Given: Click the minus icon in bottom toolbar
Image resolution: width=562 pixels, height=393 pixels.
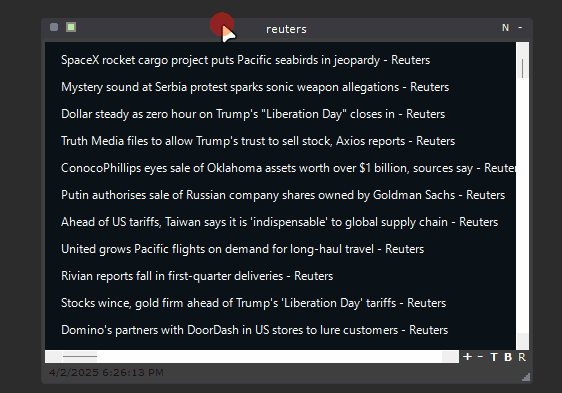Looking at the screenshot, I should pos(480,357).
